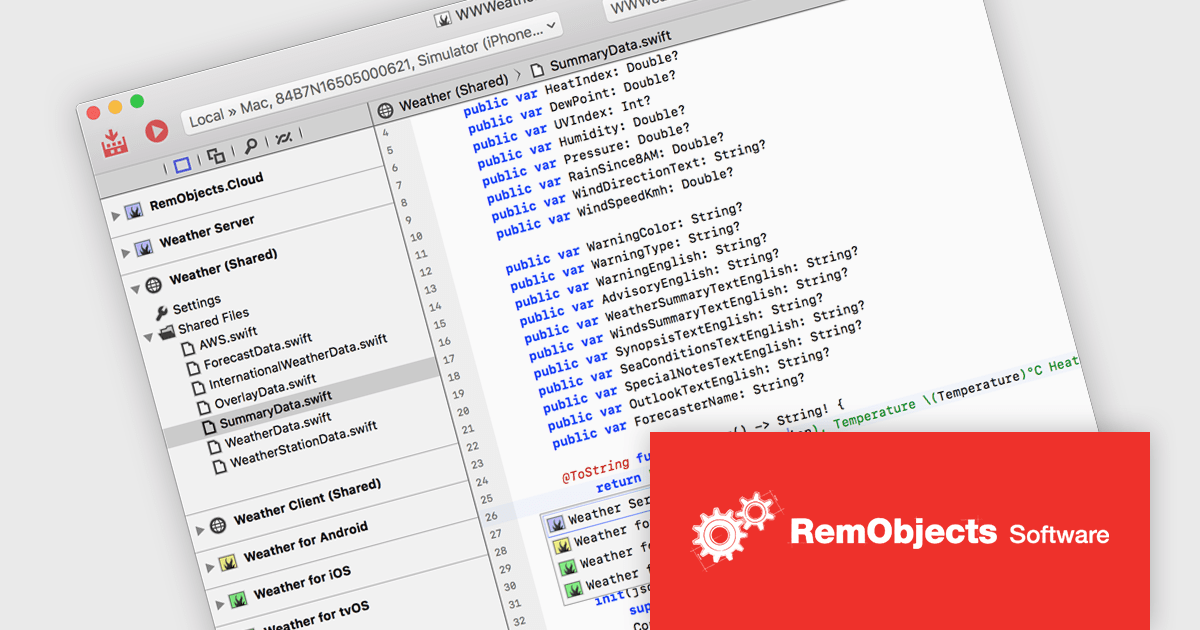
Task: Open the magnifying glass search pane
Action: 249,147
